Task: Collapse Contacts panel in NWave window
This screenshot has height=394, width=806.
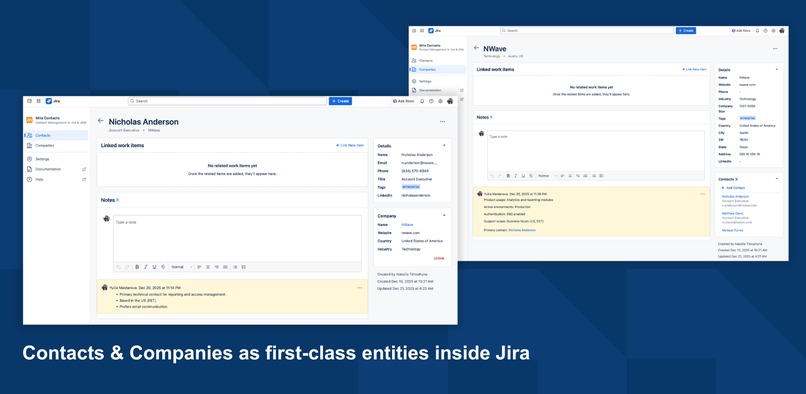Action: 777,179
